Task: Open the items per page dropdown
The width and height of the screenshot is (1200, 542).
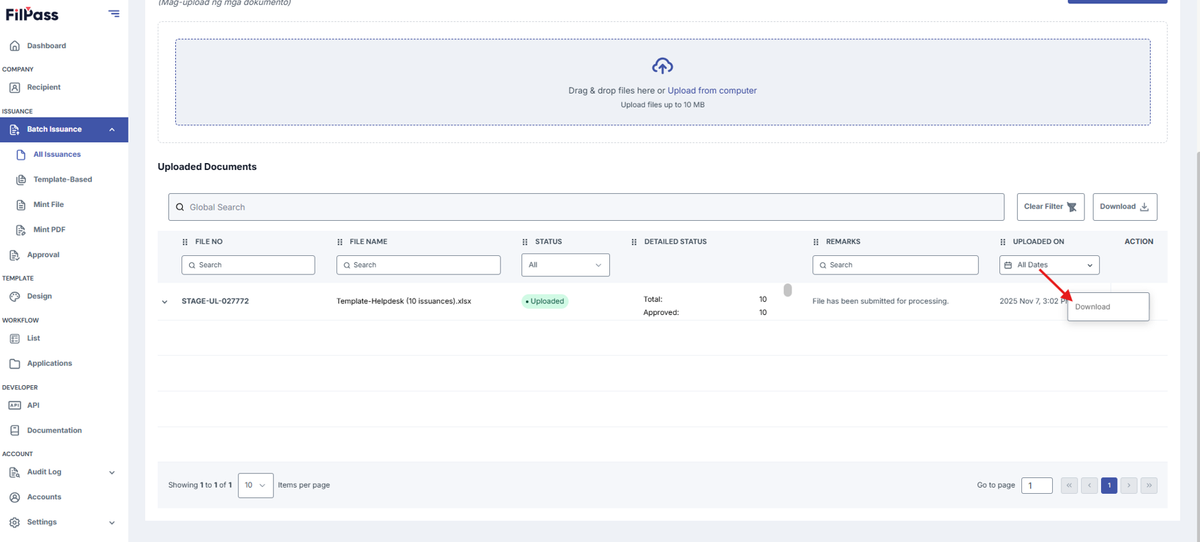Action: tap(255, 485)
